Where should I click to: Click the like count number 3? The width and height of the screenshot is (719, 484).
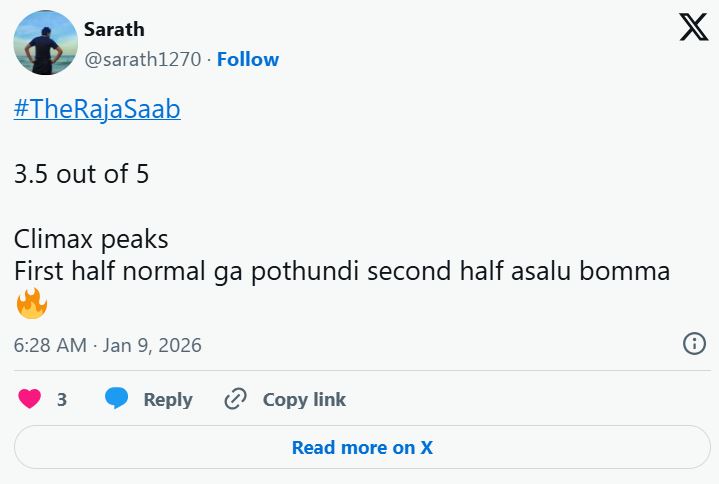point(62,399)
